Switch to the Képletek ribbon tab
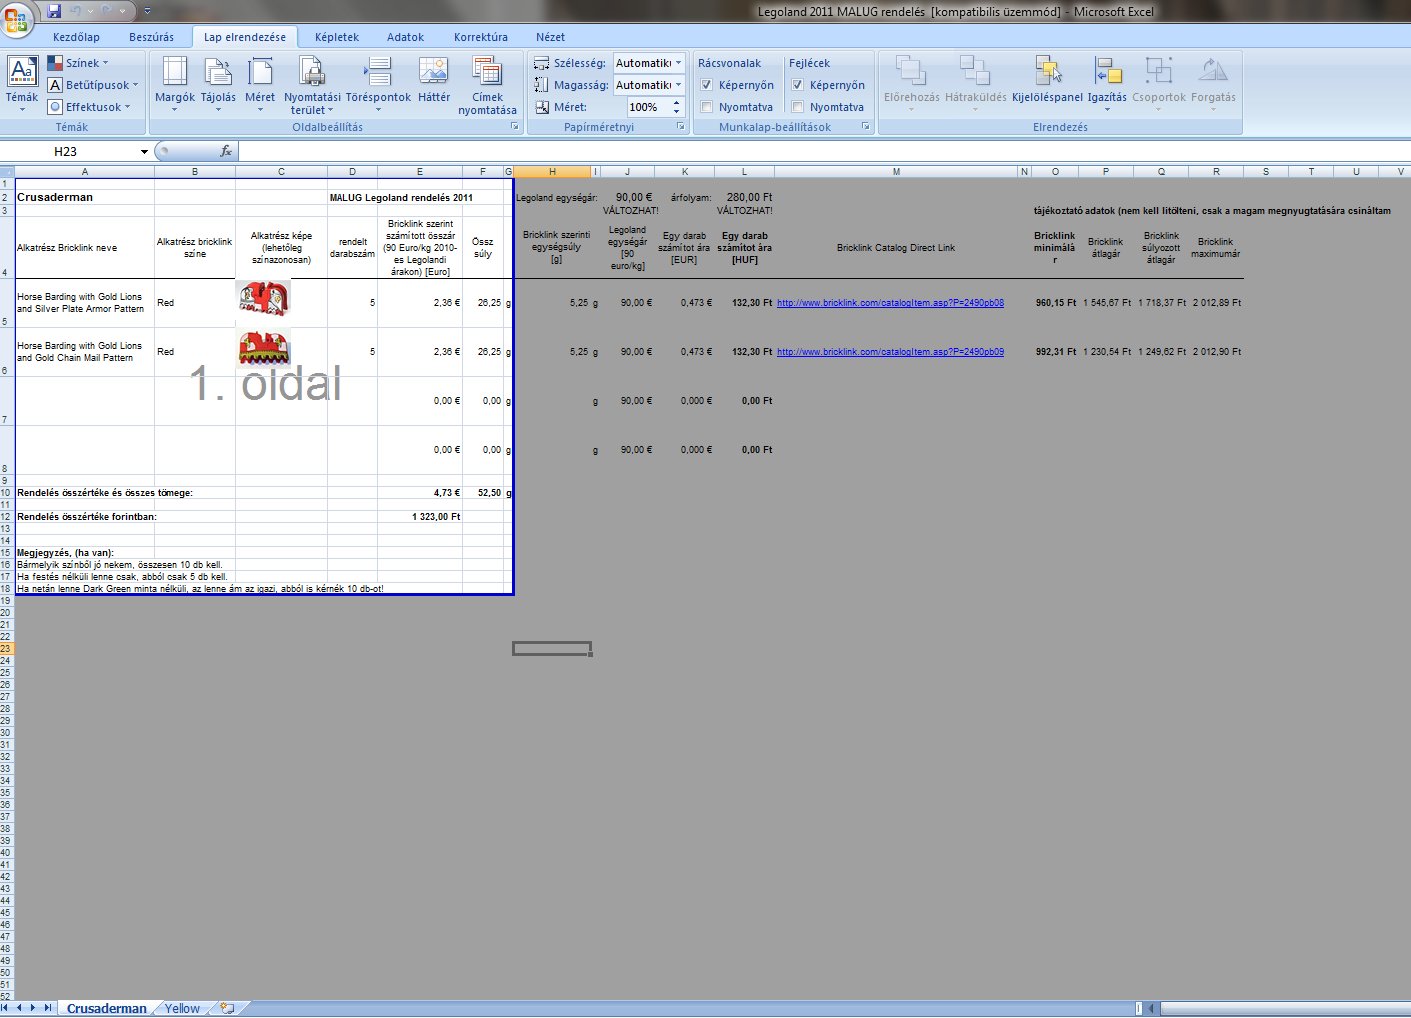This screenshot has width=1411, height=1018. 337,37
